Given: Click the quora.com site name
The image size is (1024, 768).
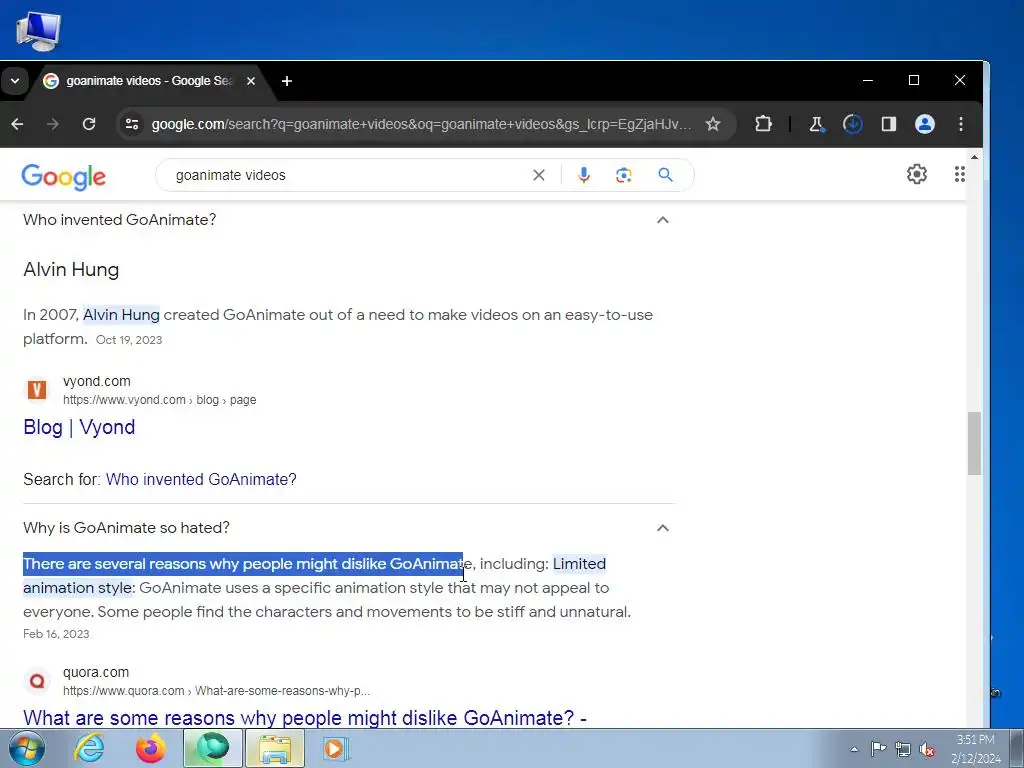Looking at the screenshot, I should pos(96,673).
